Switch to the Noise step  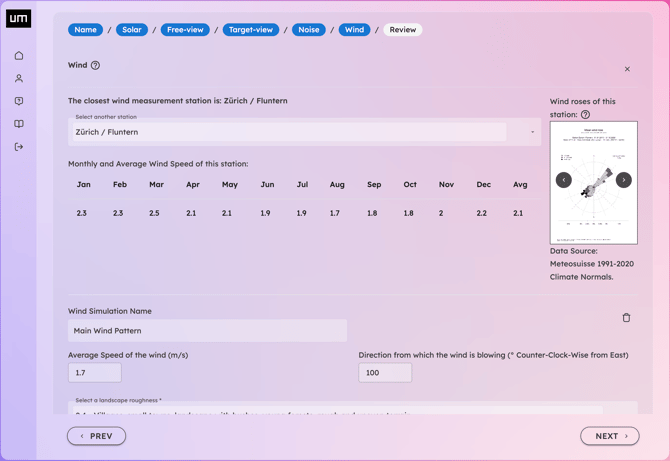click(309, 30)
